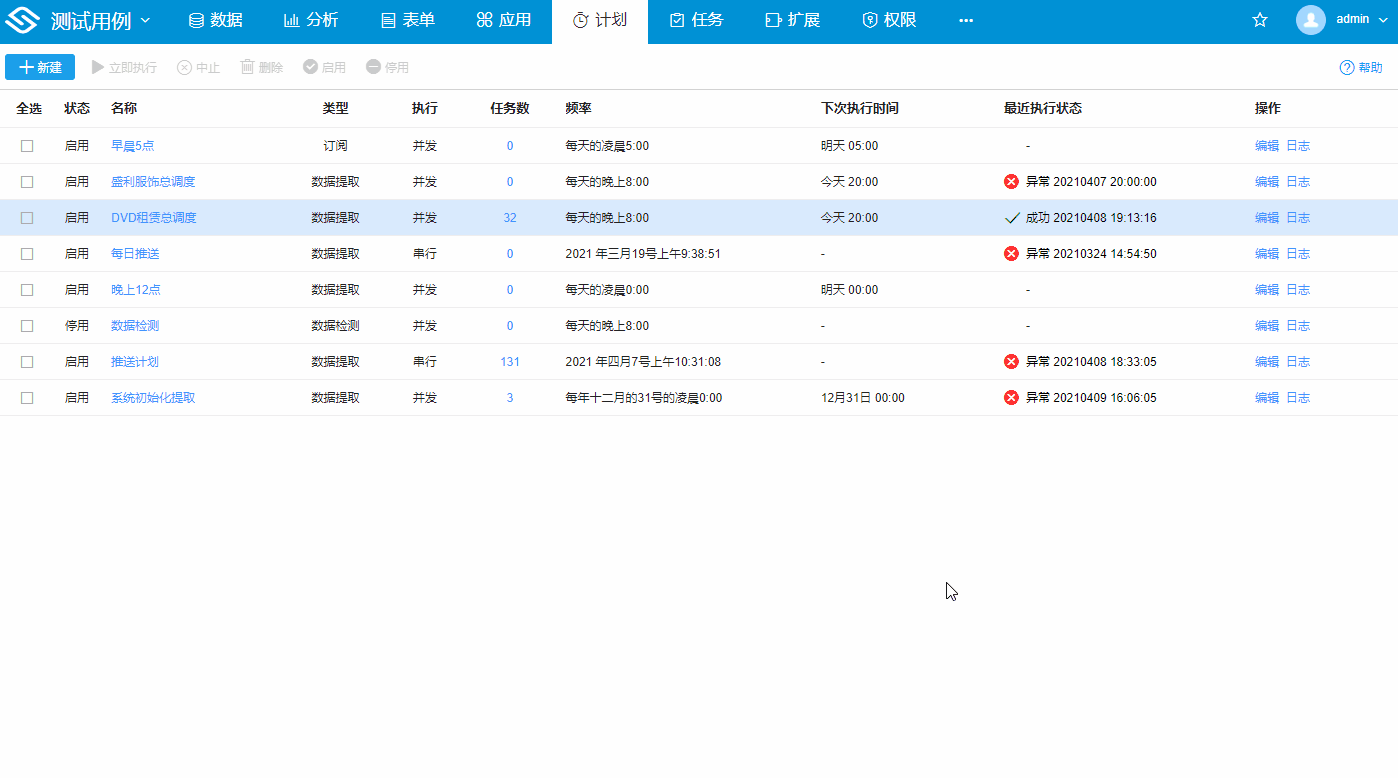Click the star favorites icon

[1260, 20]
